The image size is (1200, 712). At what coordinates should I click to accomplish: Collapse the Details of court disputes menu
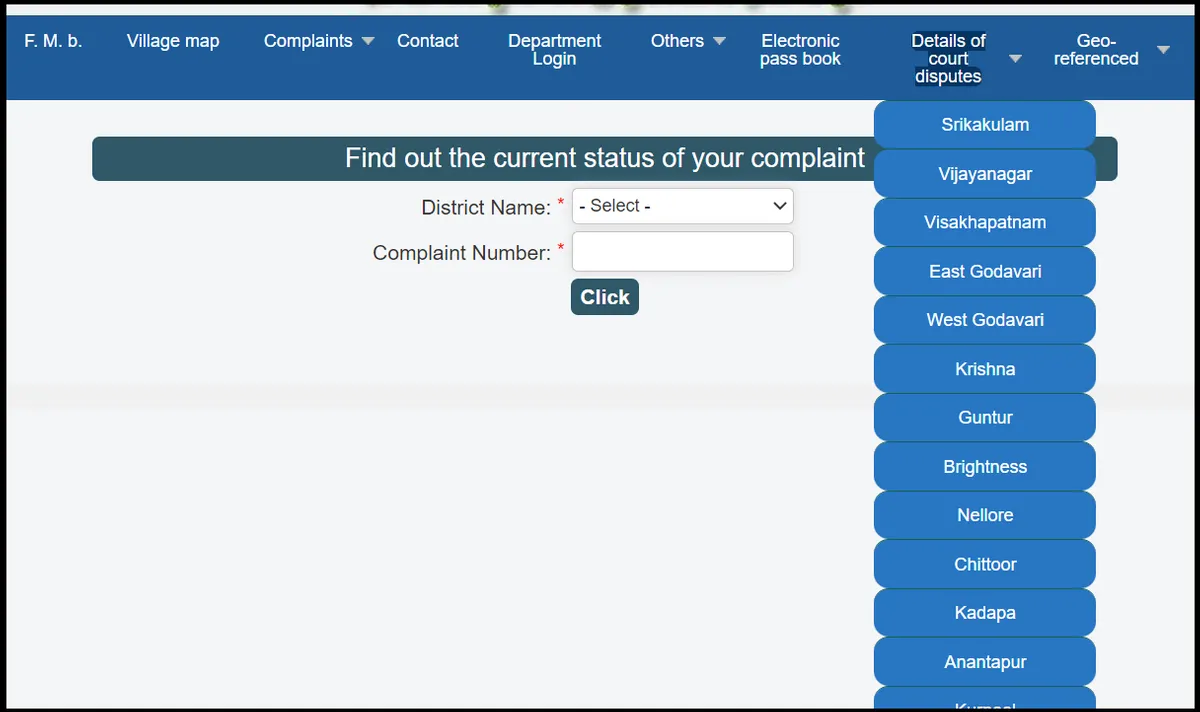pyautogui.click(x=948, y=58)
